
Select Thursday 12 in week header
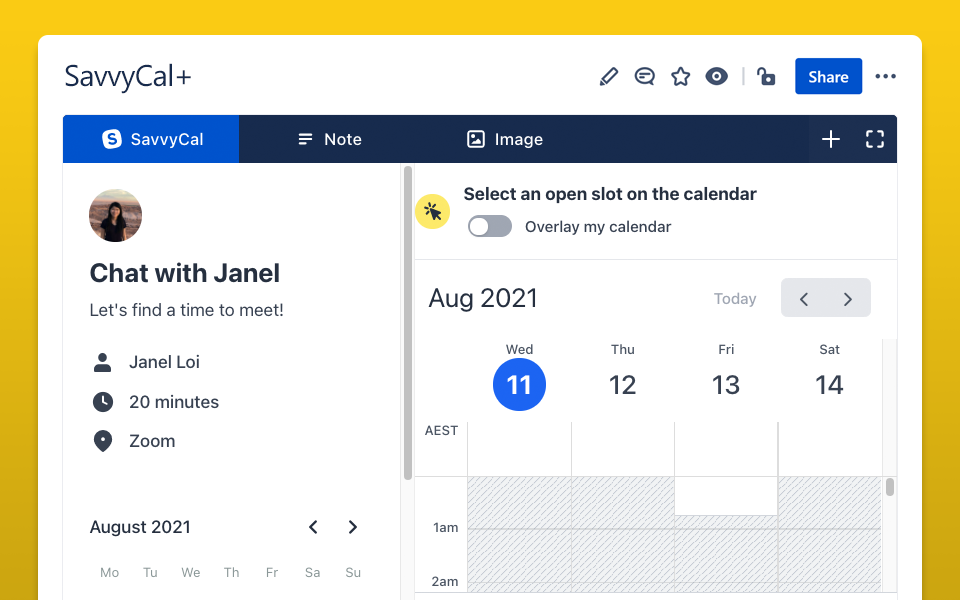click(x=623, y=384)
